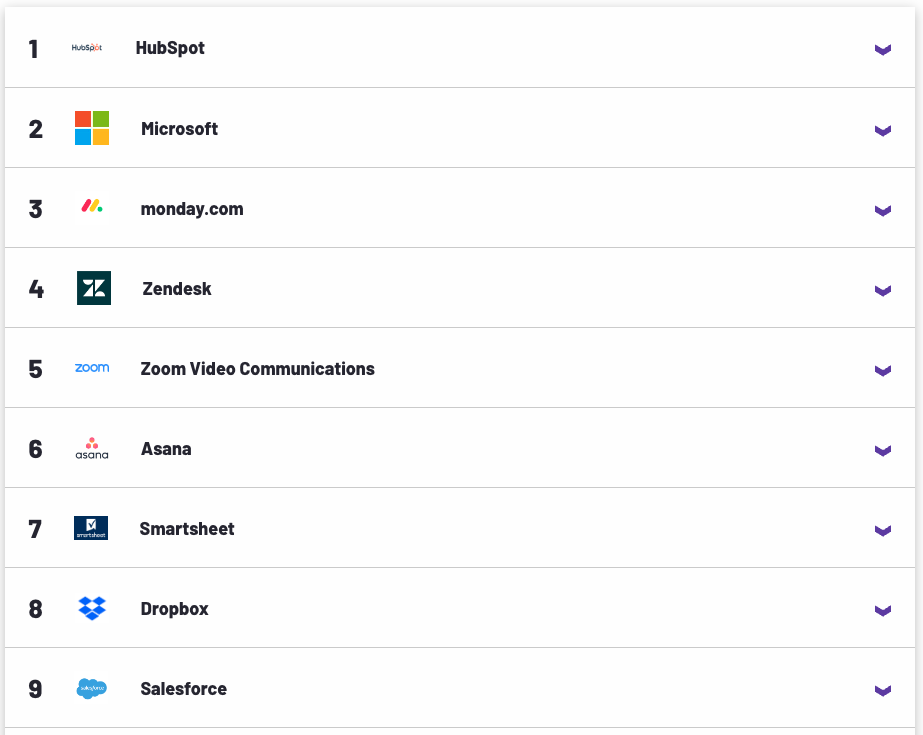
Task: Click the HubSpot logo icon
Action: [x=87, y=48]
